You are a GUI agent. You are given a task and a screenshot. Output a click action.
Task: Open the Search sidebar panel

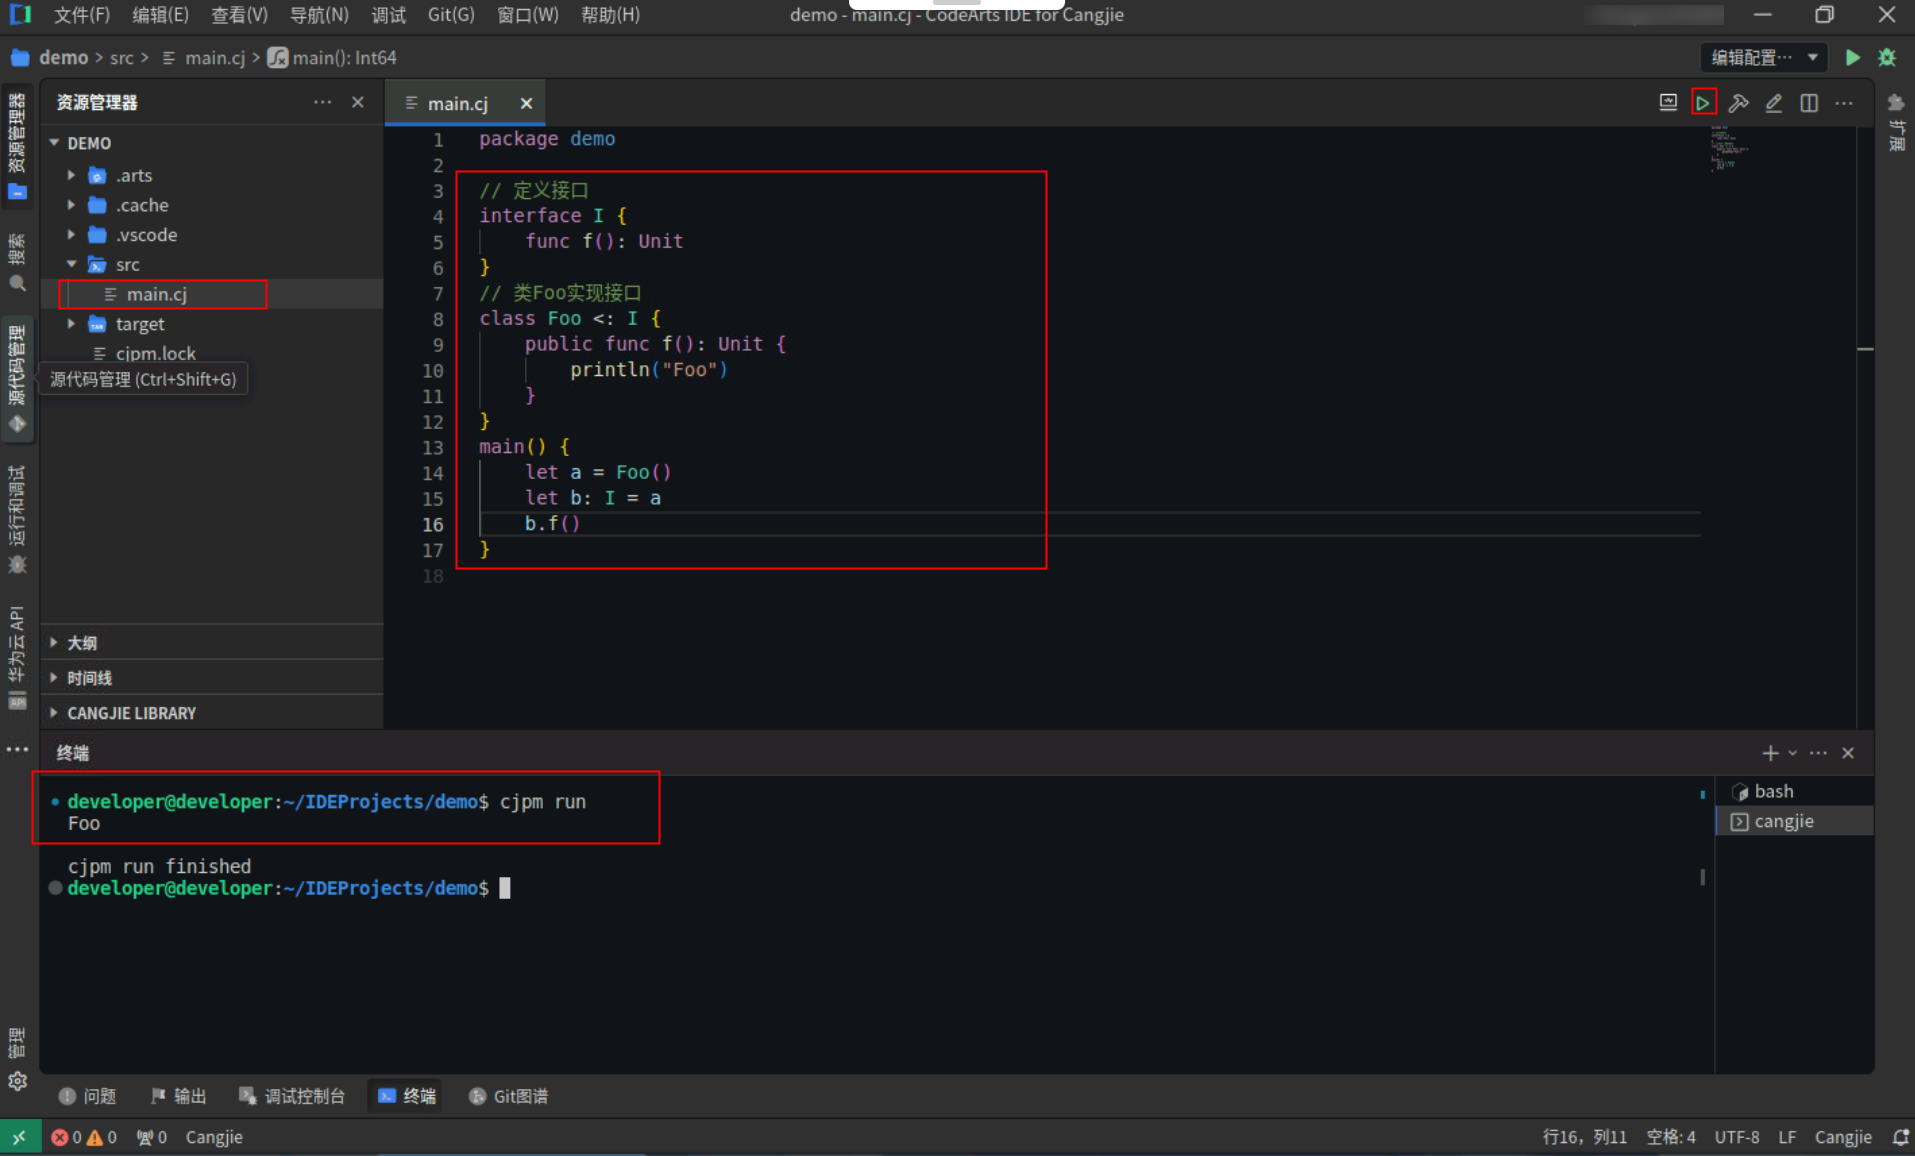[17, 262]
